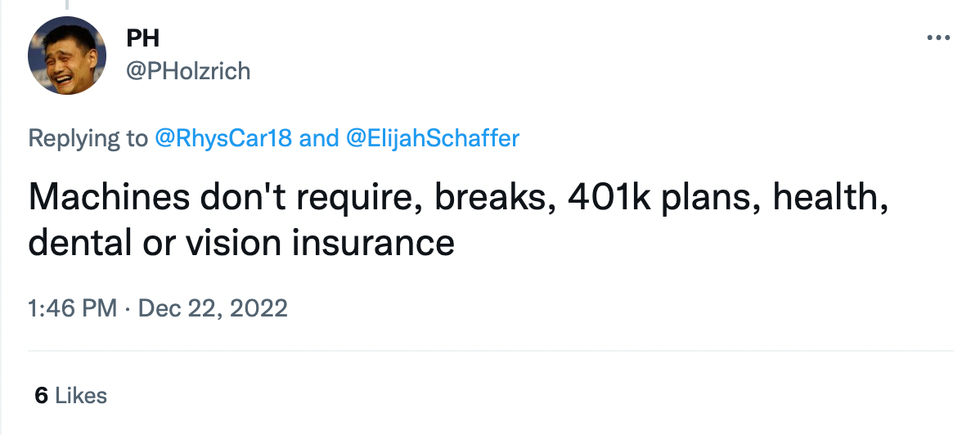This screenshot has height=435, width=980.
Task: Click the display name PH
Action: [143, 38]
